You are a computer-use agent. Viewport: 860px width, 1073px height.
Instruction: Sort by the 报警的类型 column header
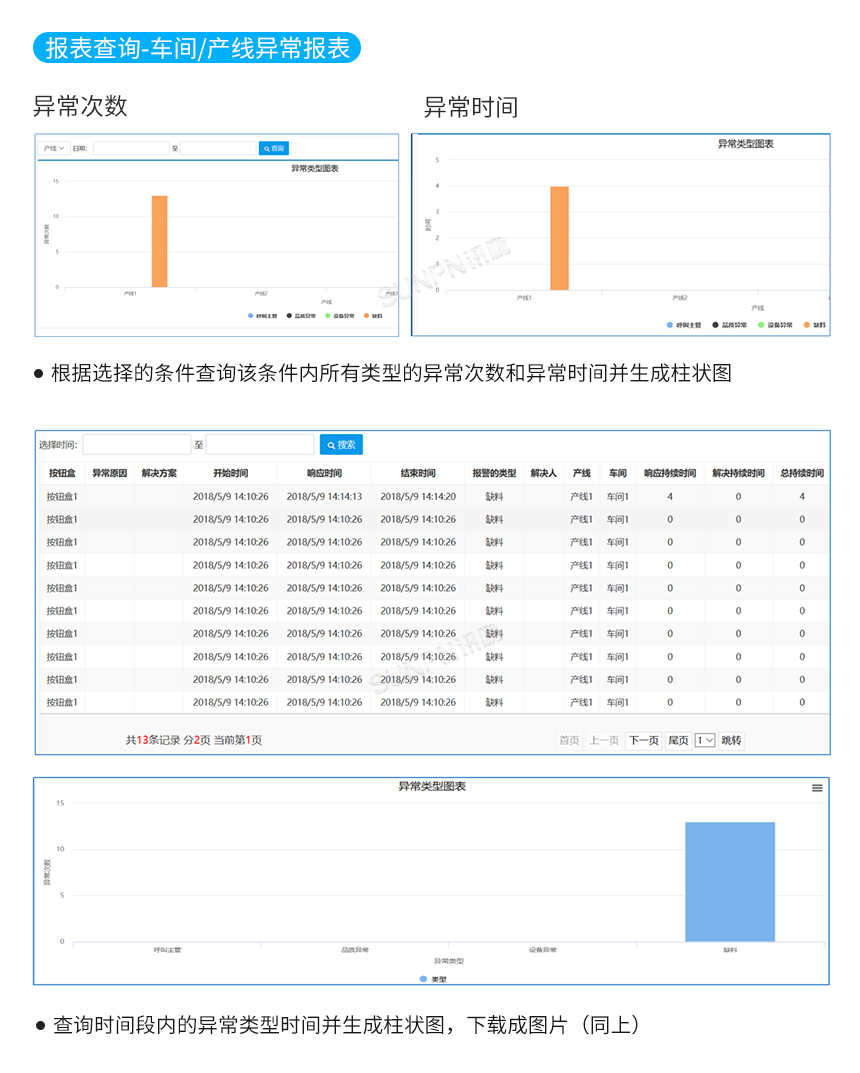(x=494, y=474)
